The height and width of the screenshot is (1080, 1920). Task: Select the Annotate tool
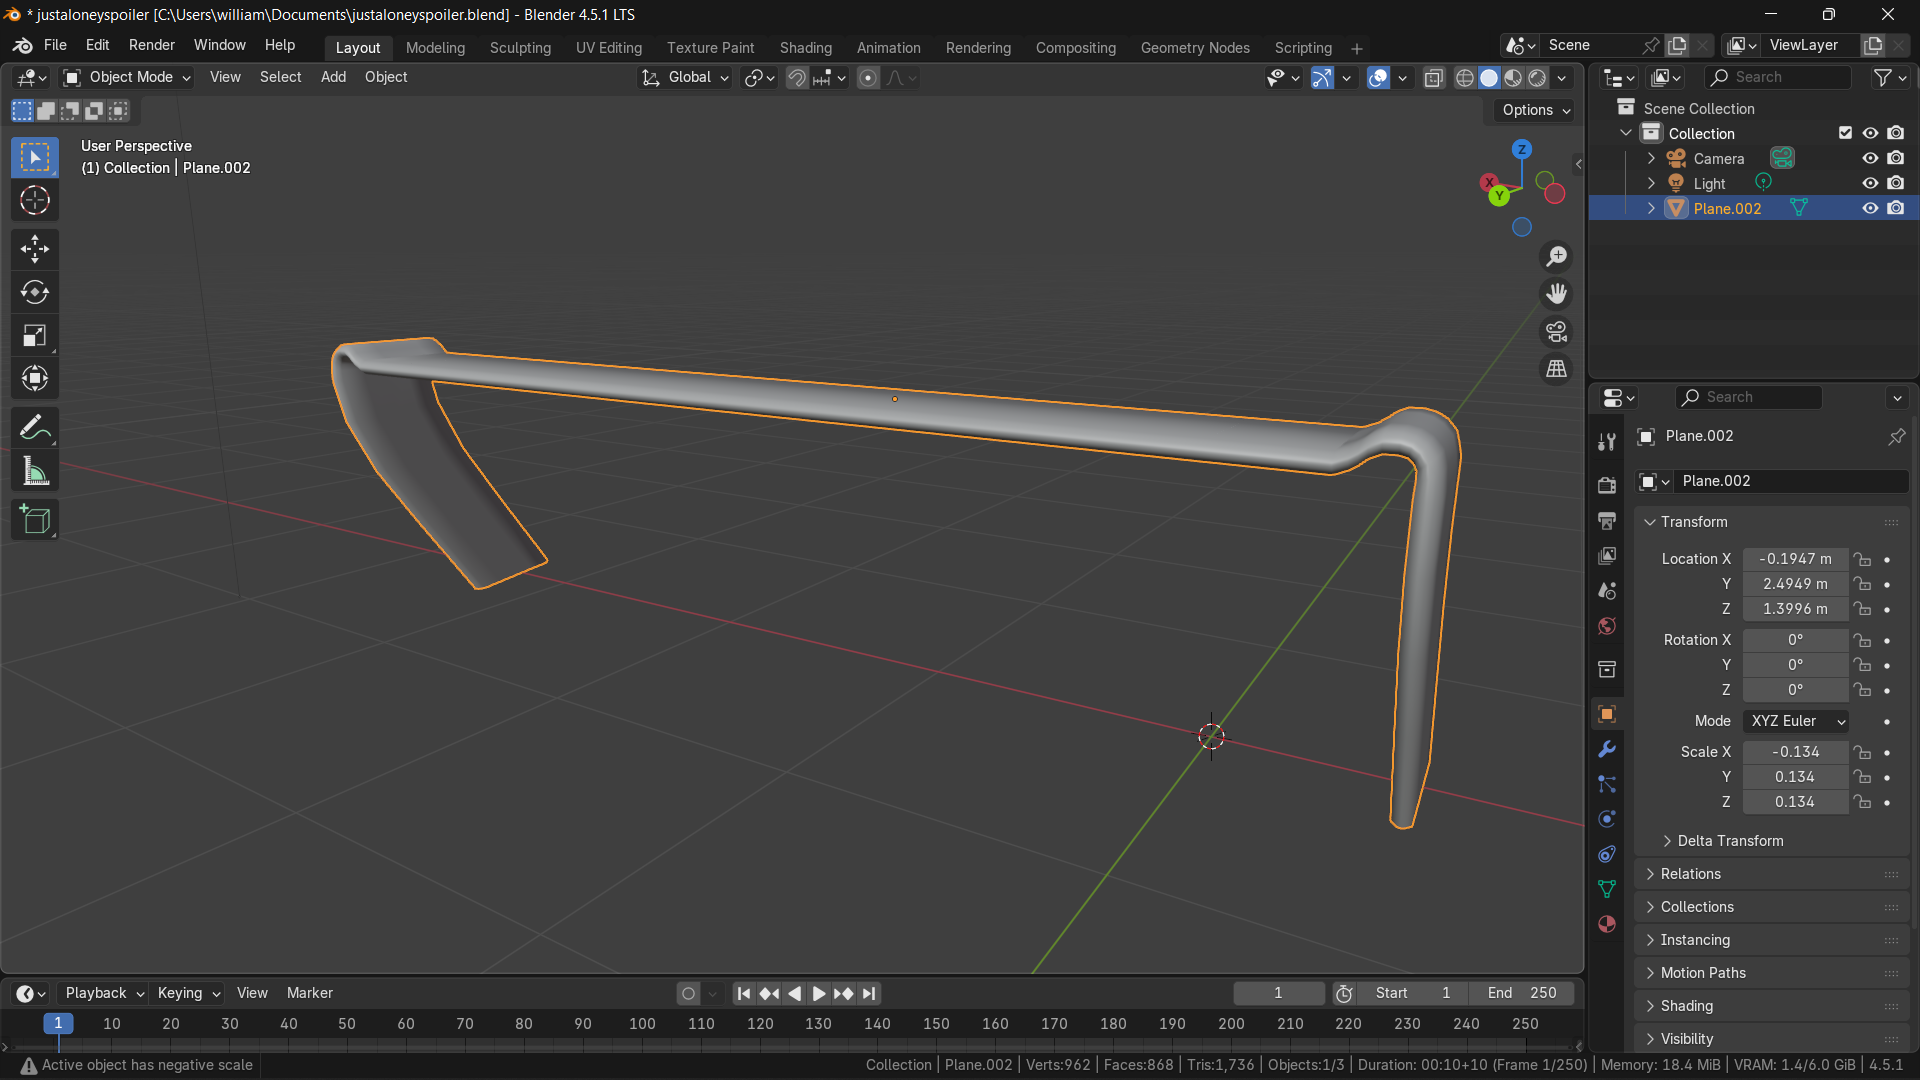pos(35,428)
